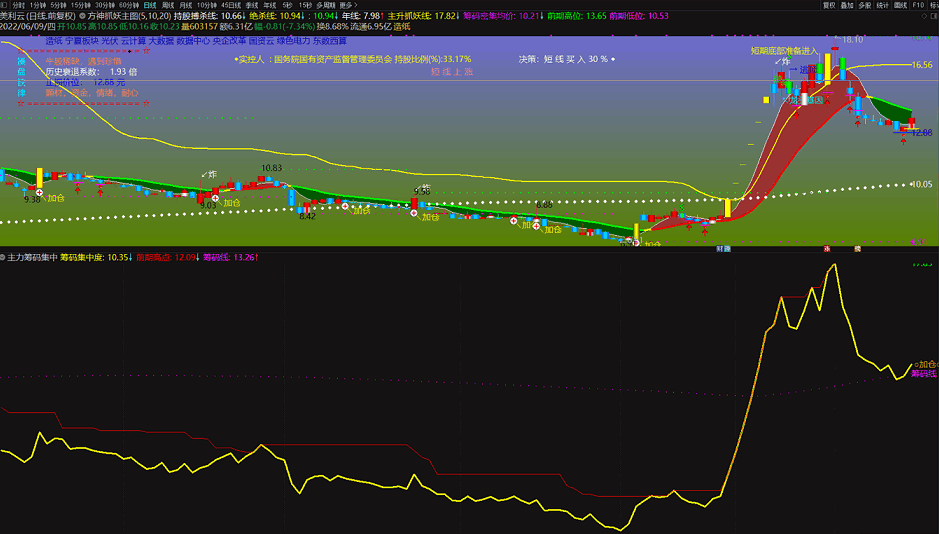Click the 10.05 price axis label
Screen dimensions: 939x534
tap(922, 184)
